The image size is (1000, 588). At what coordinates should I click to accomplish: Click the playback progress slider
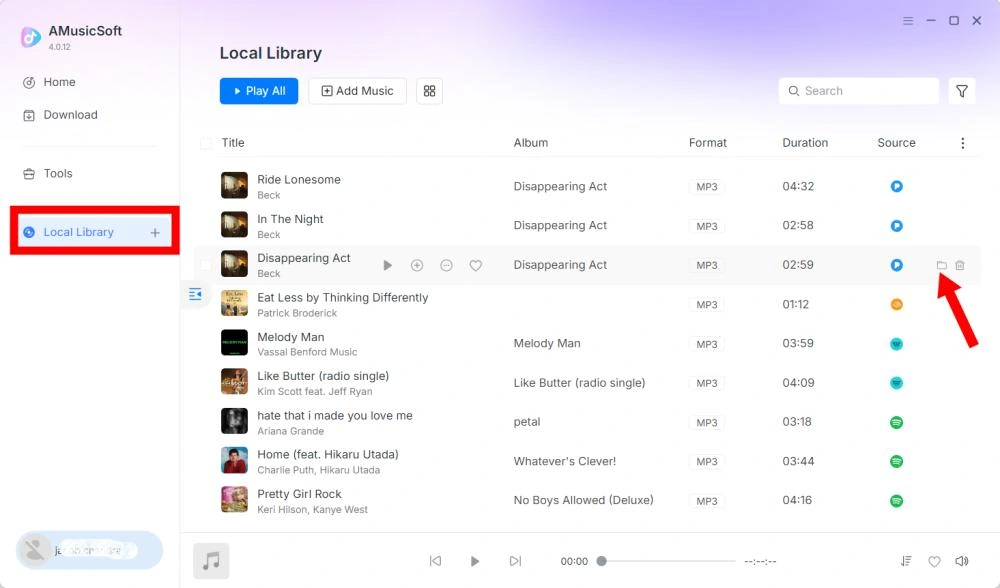668,561
